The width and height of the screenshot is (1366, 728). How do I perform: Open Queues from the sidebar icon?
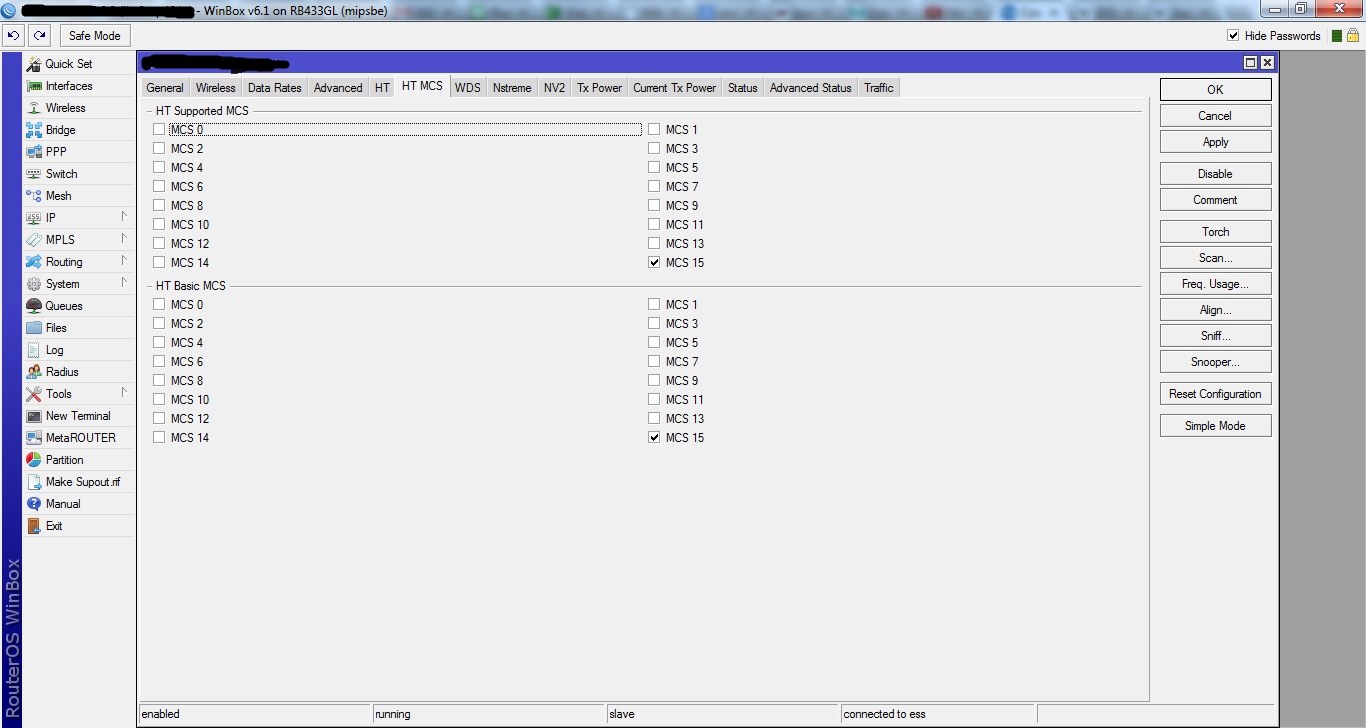(x=34, y=306)
